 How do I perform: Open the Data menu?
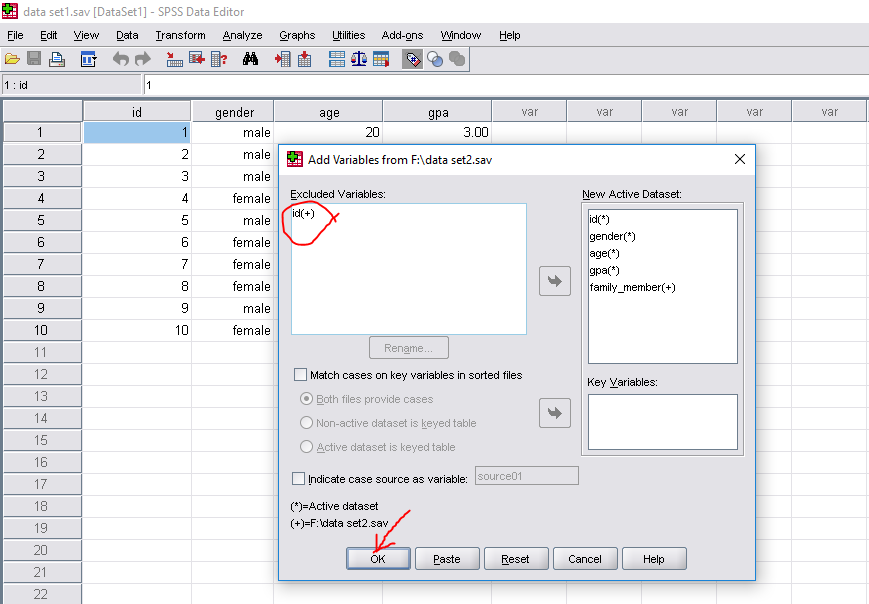[127, 35]
